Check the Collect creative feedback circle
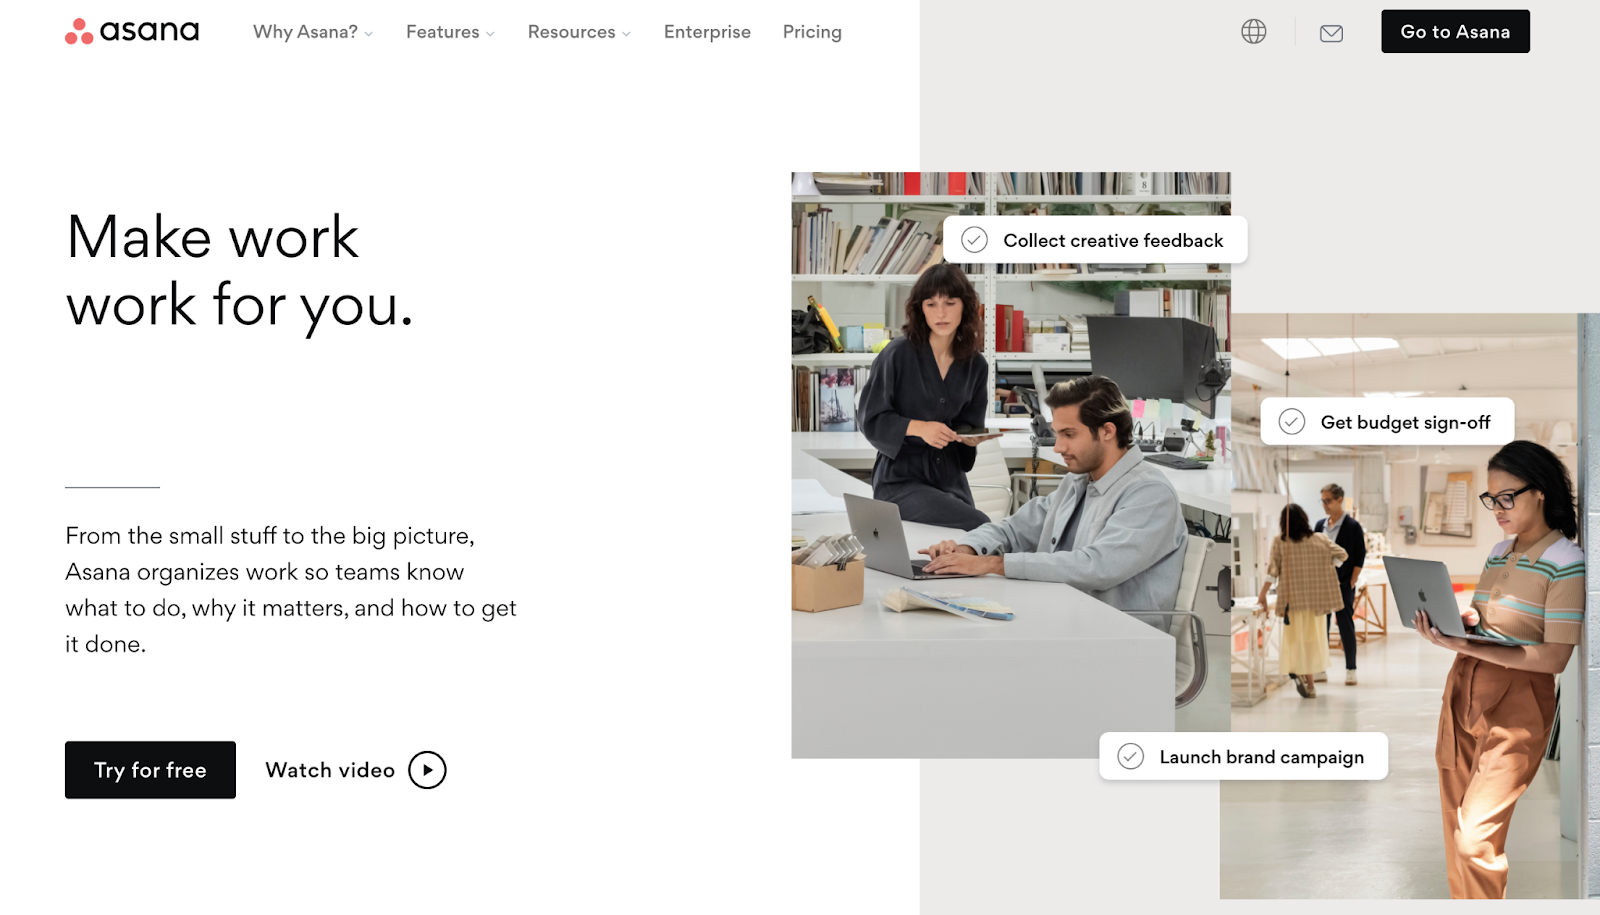 tap(974, 240)
